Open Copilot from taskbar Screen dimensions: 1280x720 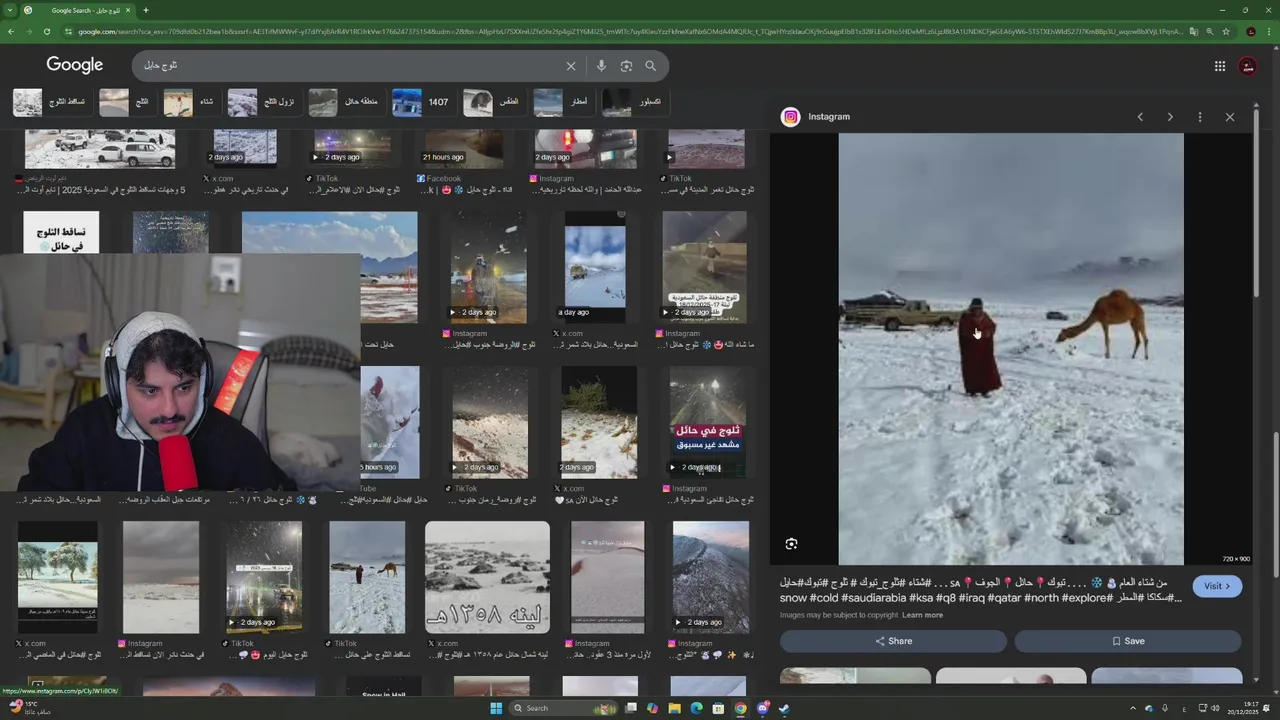653,708
